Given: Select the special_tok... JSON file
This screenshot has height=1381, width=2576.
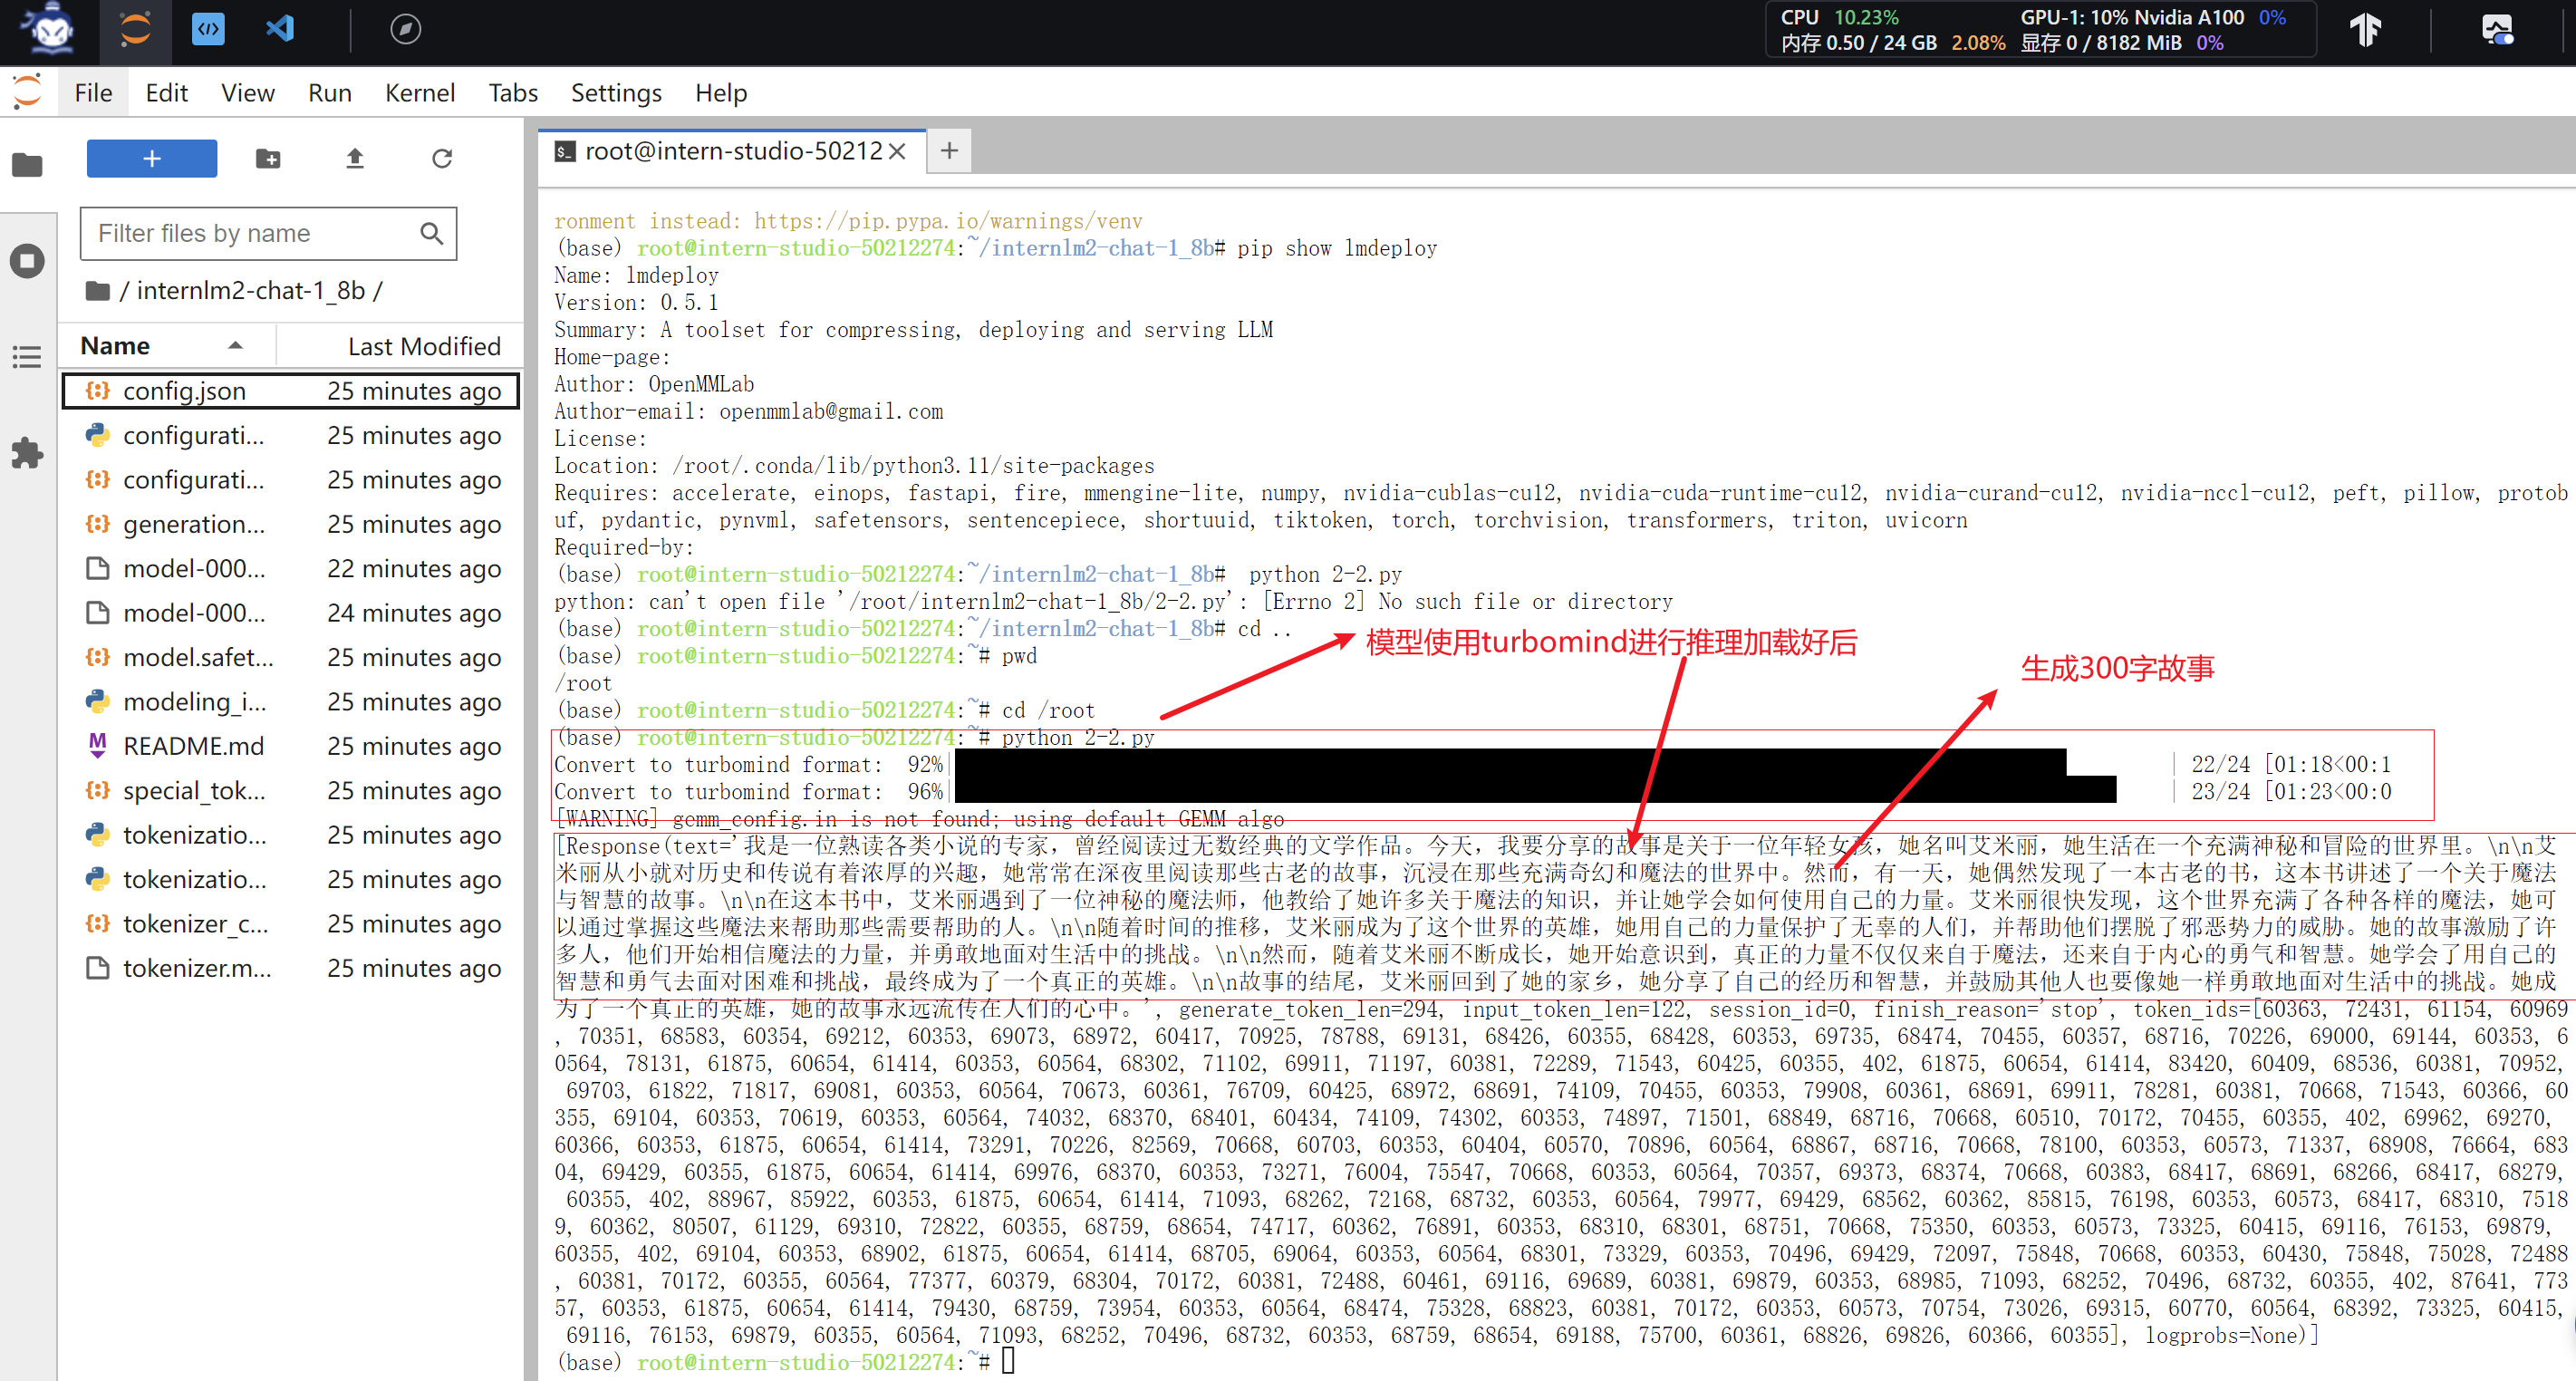Looking at the screenshot, I should click(x=291, y=790).
